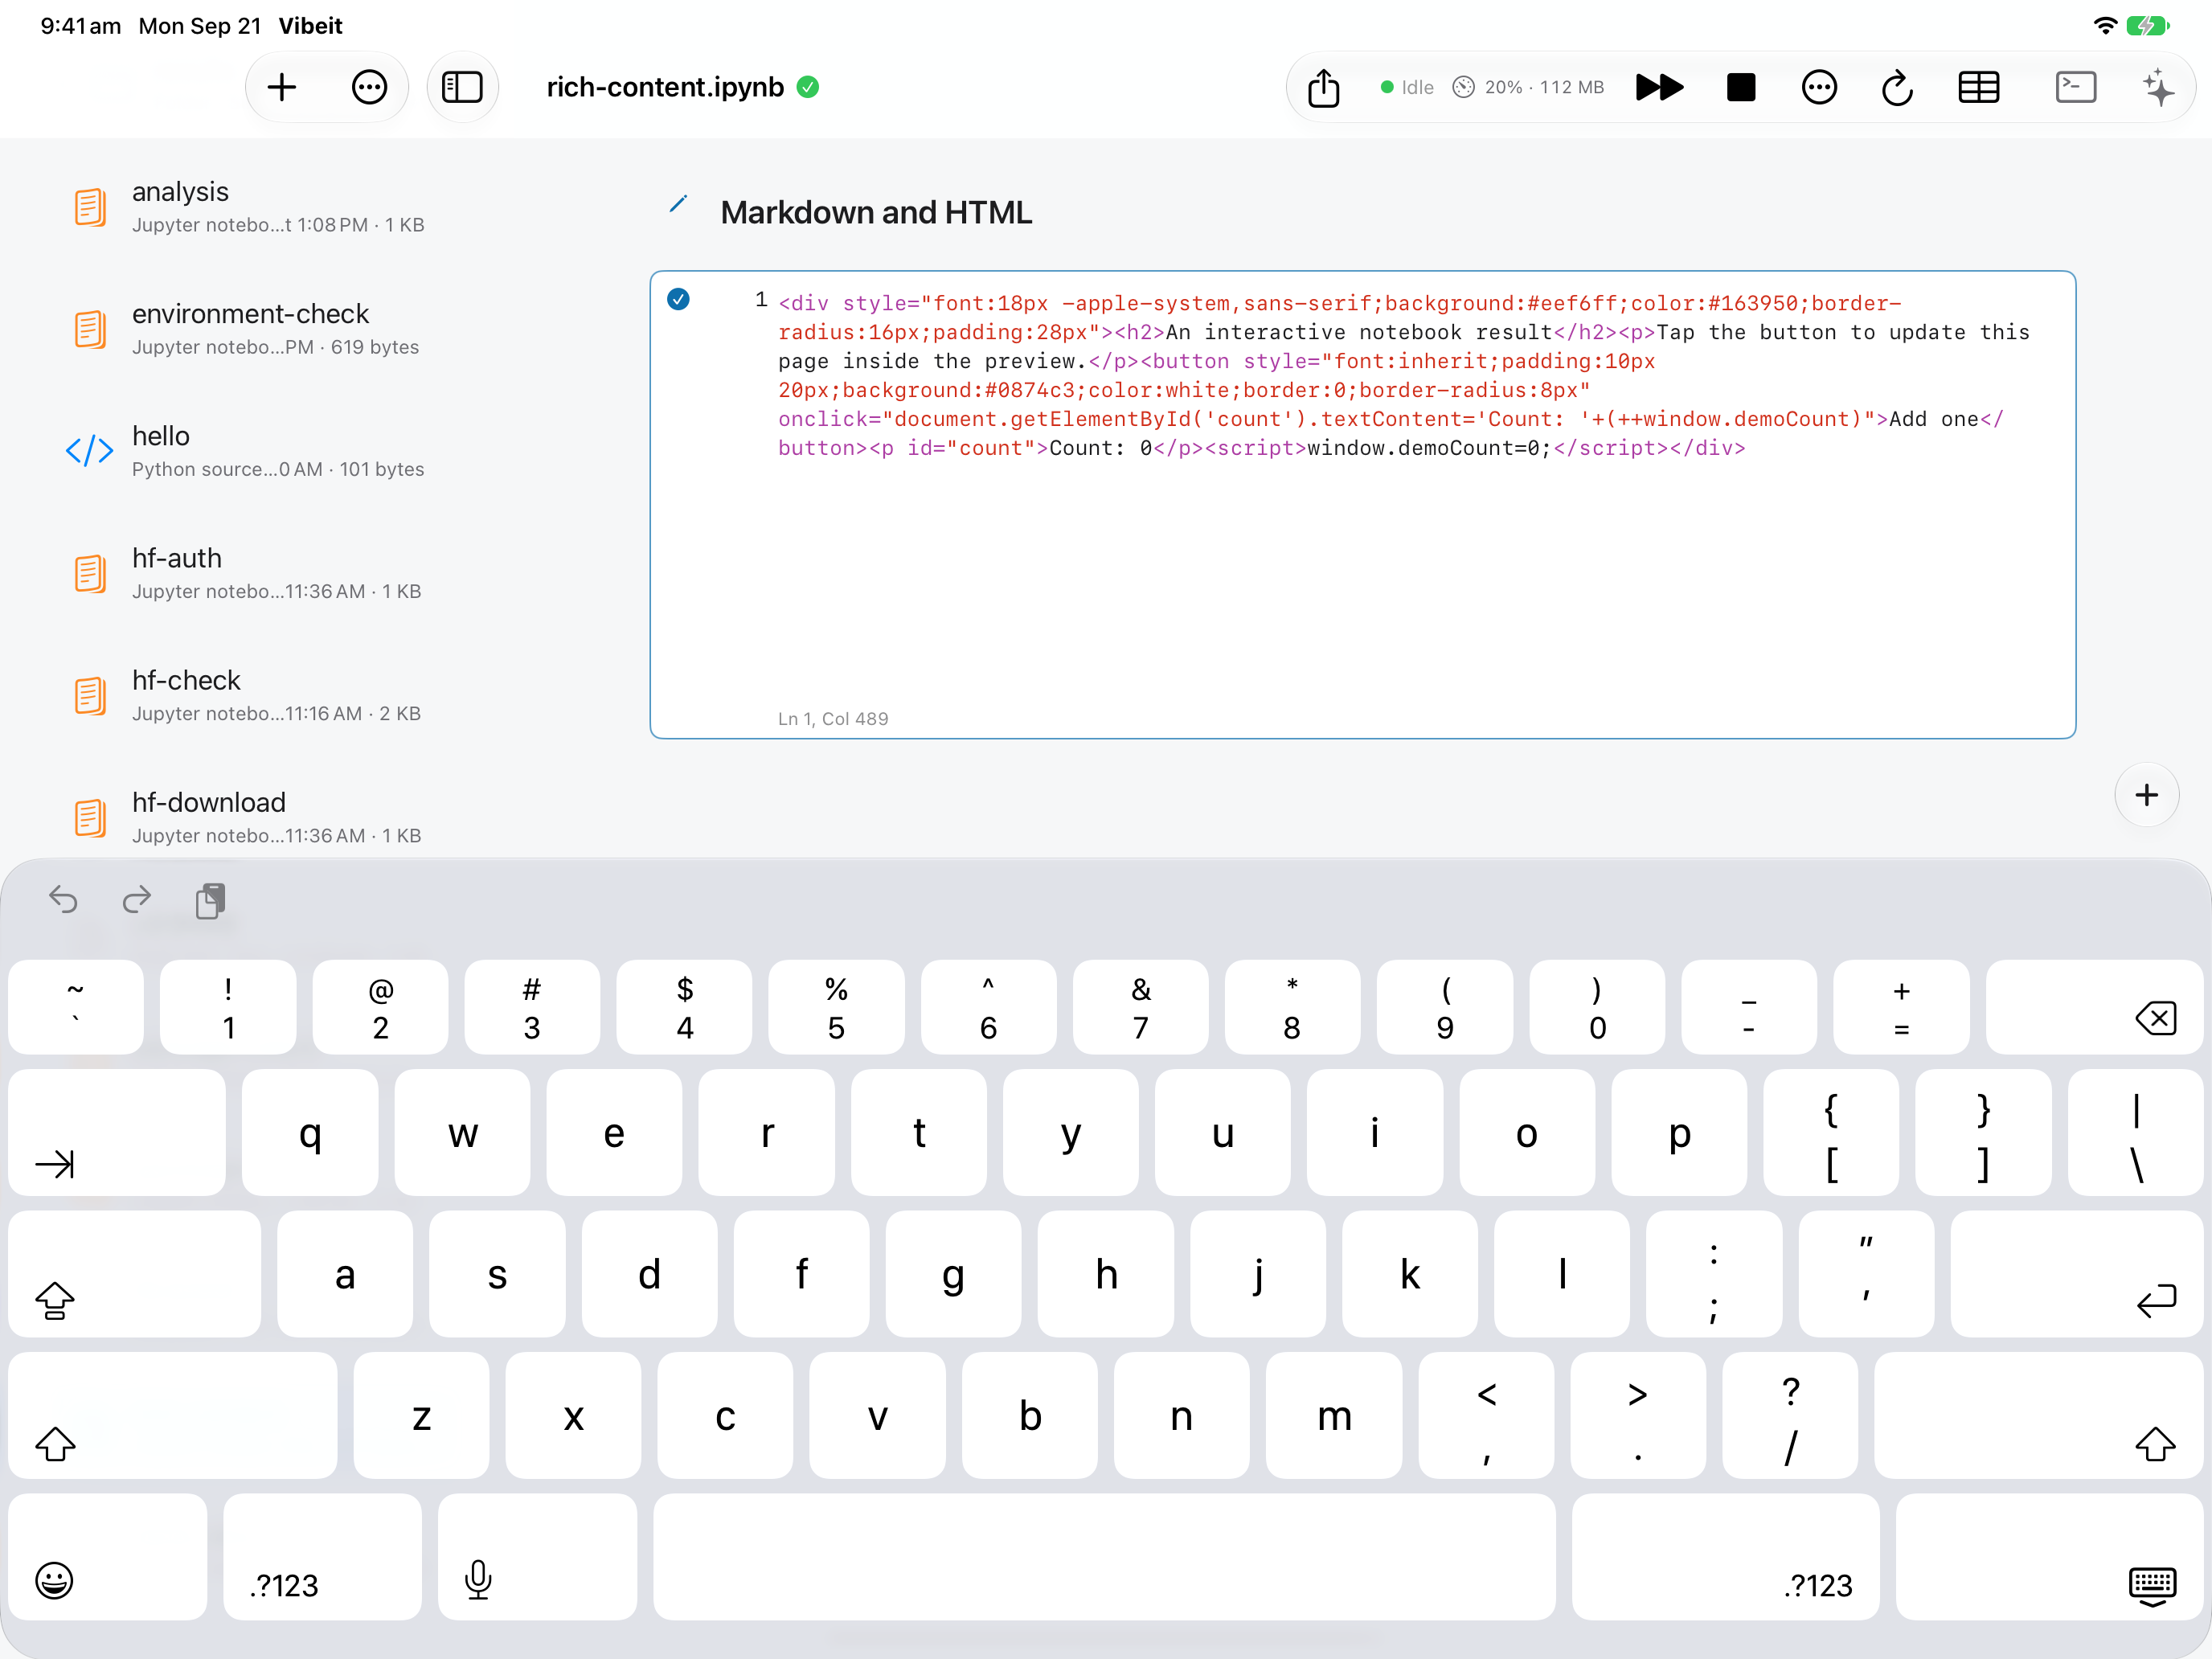
Task: Restart the kernel with circular arrow icon
Action: coord(1897,88)
